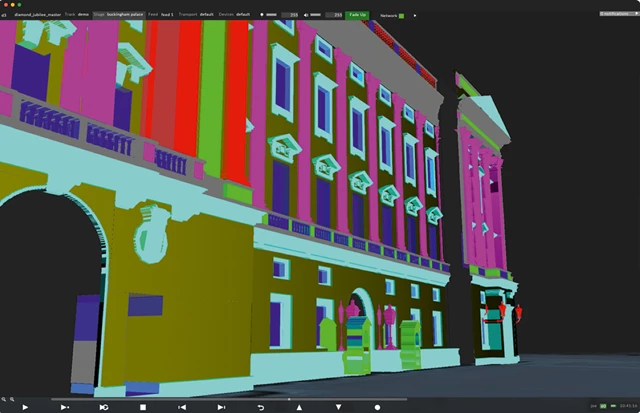Select the clock time in bottom right corner
Image resolution: width=640 pixels, height=413 pixels.
pos(628,406)
